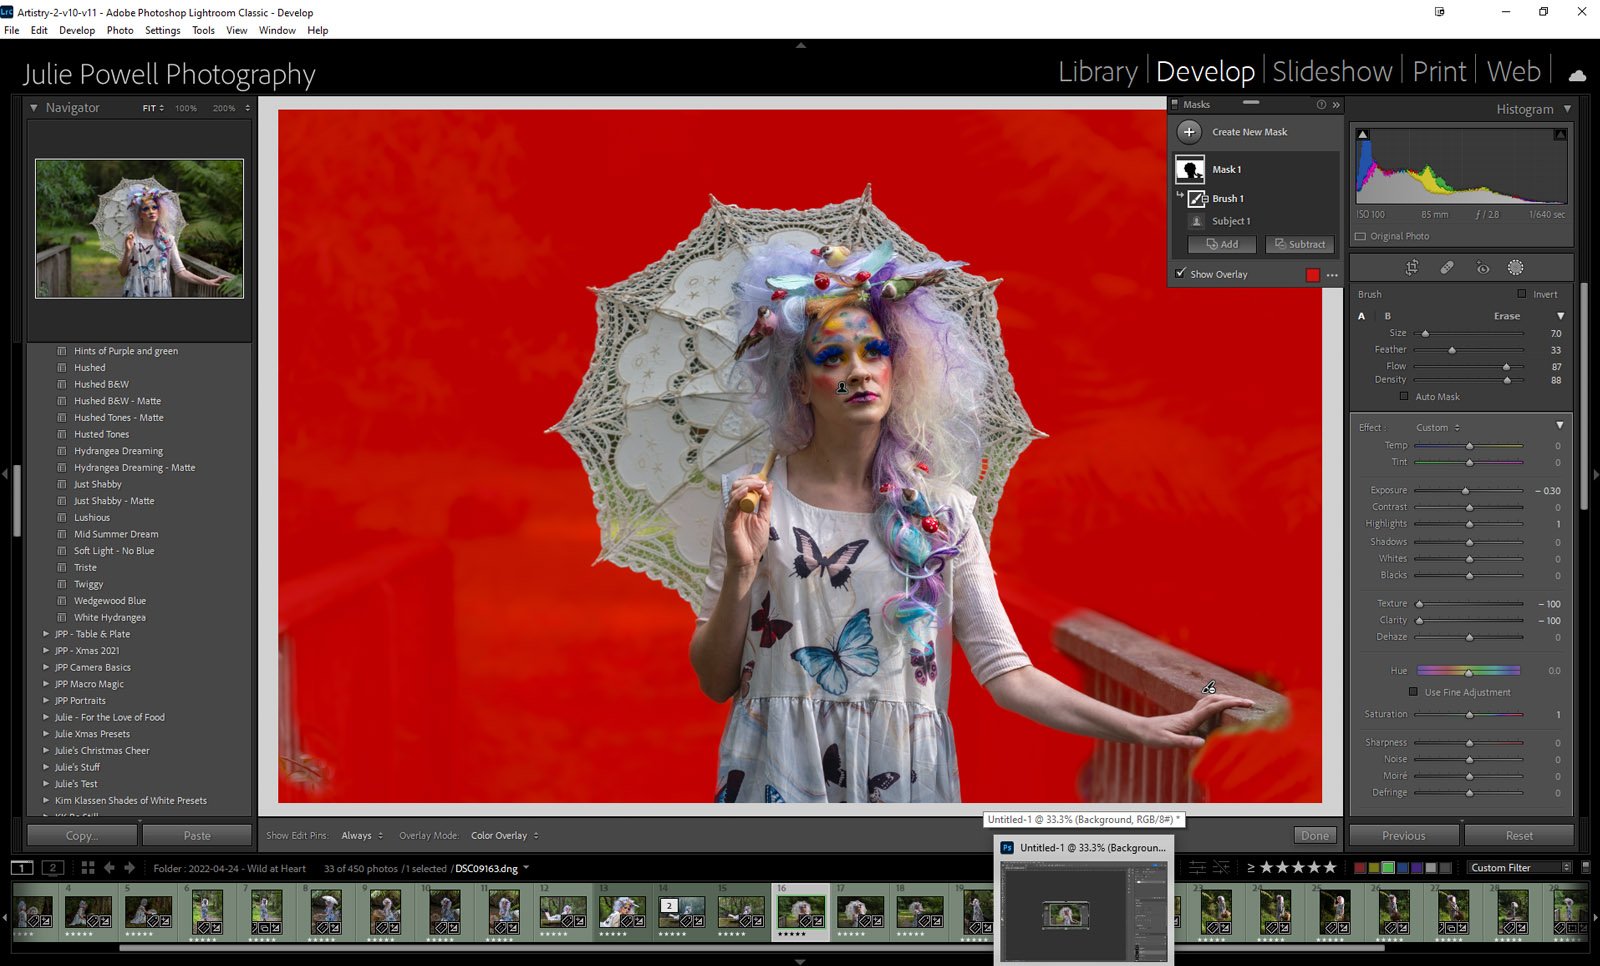Toggle the Show Overlay checkbox
1600x966 pixels.
pos(1181,273)
